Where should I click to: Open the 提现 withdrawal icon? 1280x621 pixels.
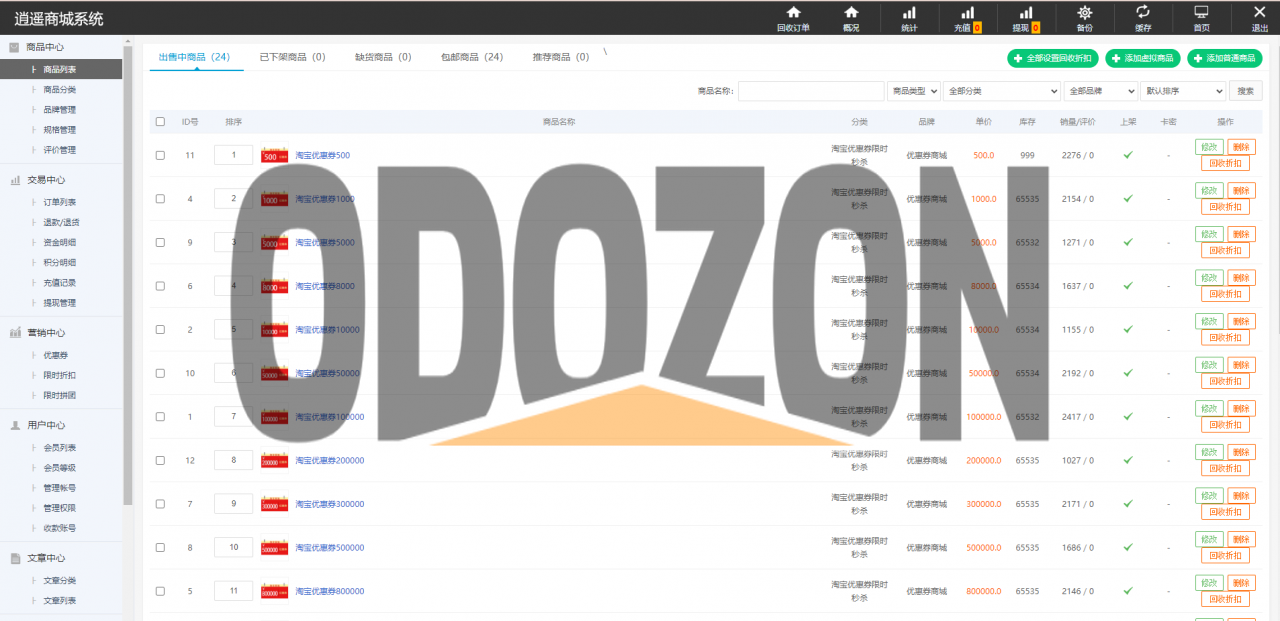coord(1025,18)
